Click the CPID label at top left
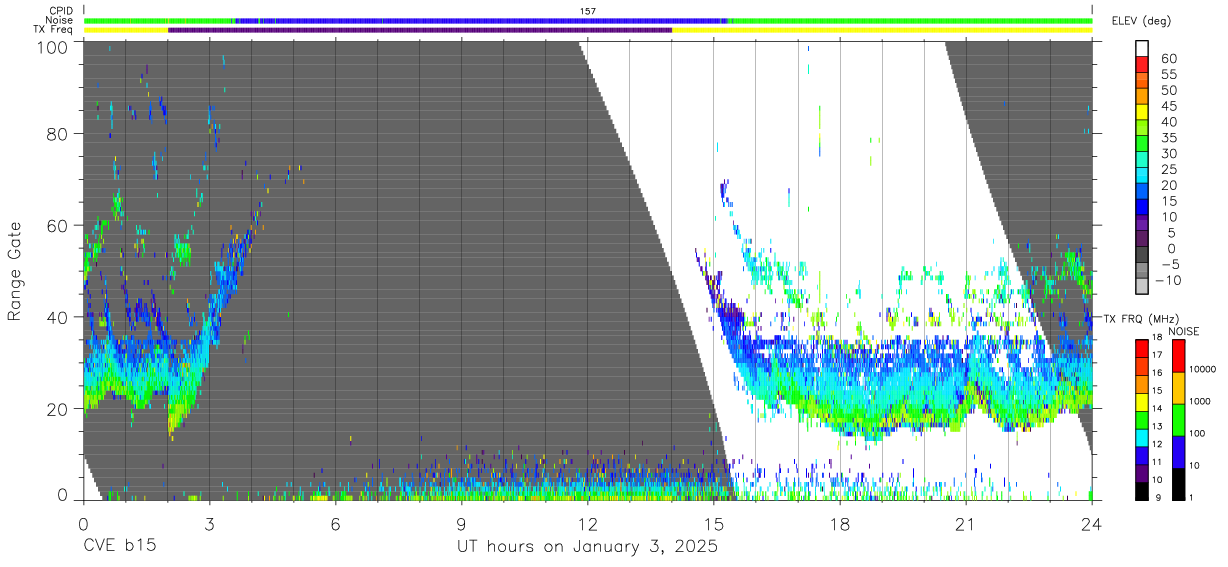Screen dimensions: 1228x567 coord(61,11)
